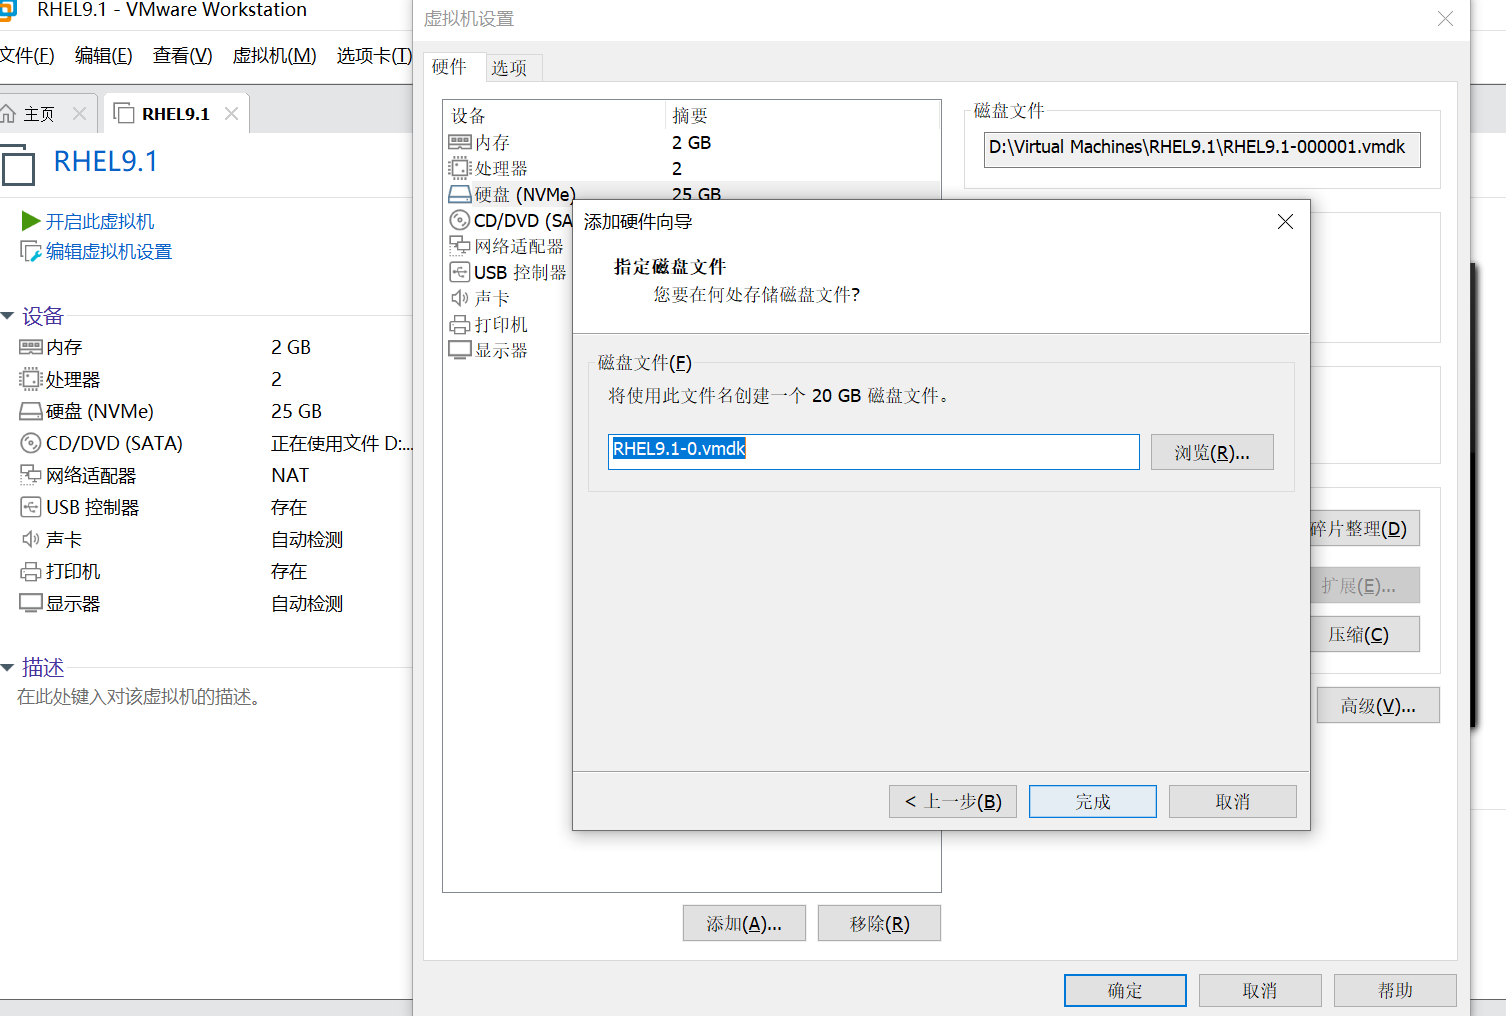The width and height of the screenshot is (1506, 1016).
Task: Click display icon in main window devices
Action: point(31,603)
